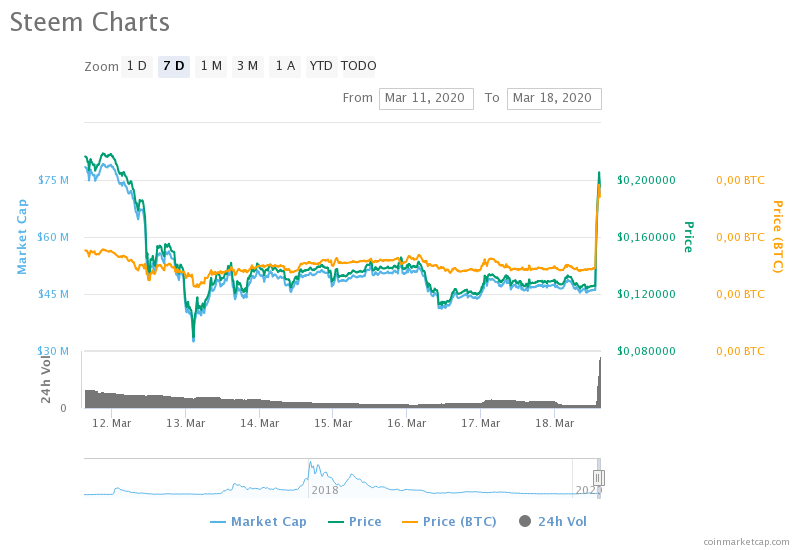Click the Steem Charts heading

click(90, 22)
